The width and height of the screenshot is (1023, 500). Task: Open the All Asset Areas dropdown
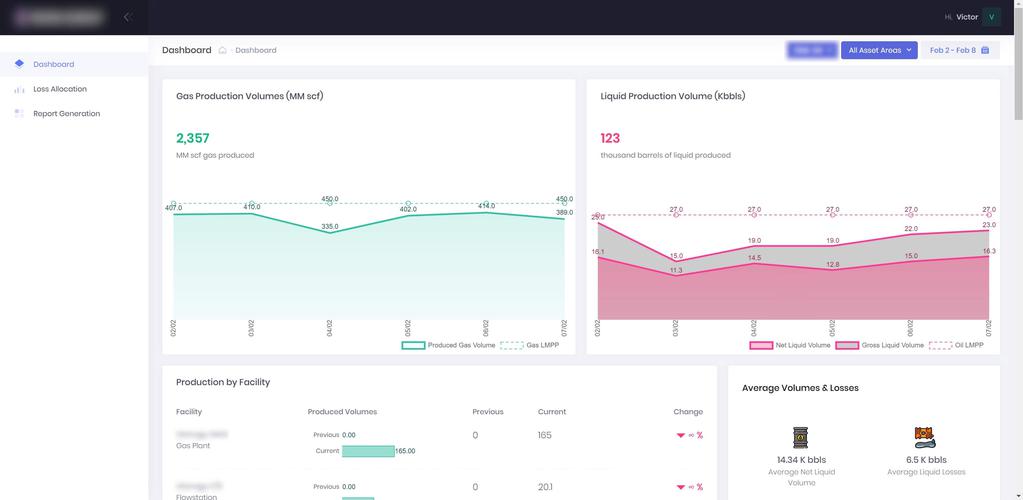(x=879, y=50)
